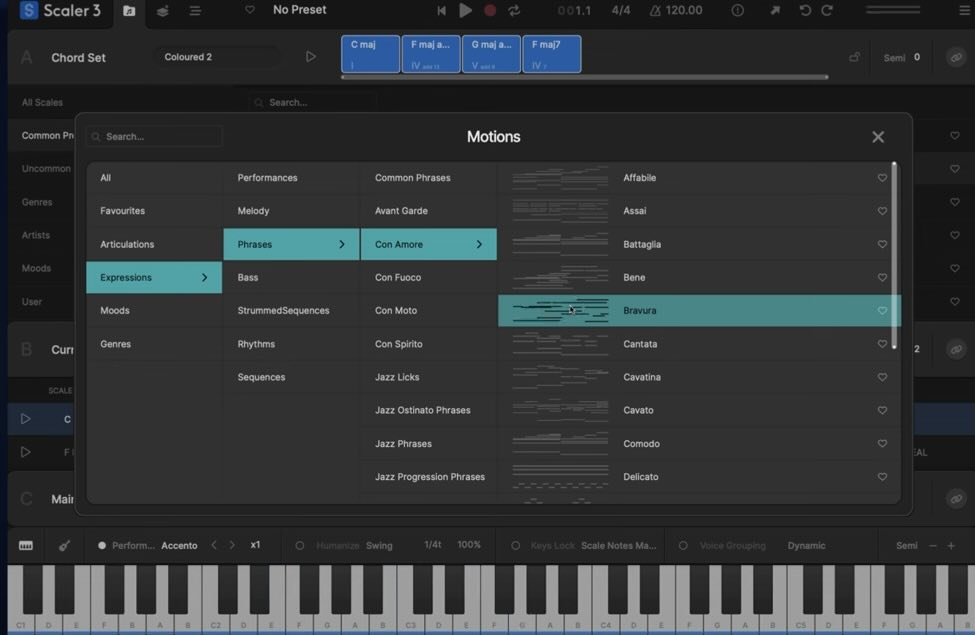The width and height of the screenshot is (975, 635).
Task: Click the redo arrow icon
Action: click(x=827, y=10)
